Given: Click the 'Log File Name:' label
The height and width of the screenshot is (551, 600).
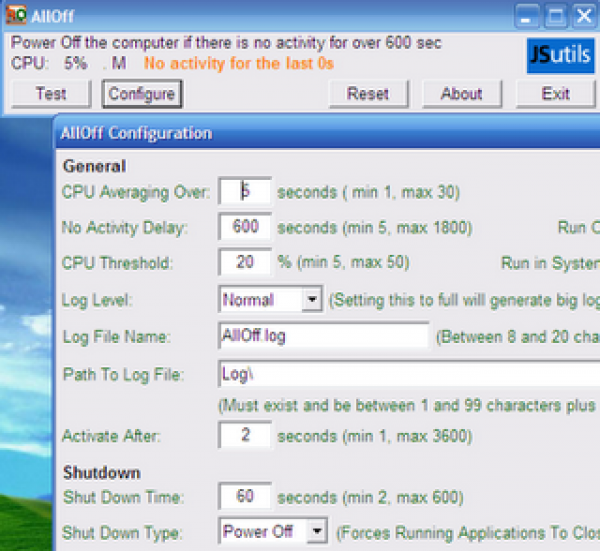Looking at the screenshot, I should coord(117,337).
